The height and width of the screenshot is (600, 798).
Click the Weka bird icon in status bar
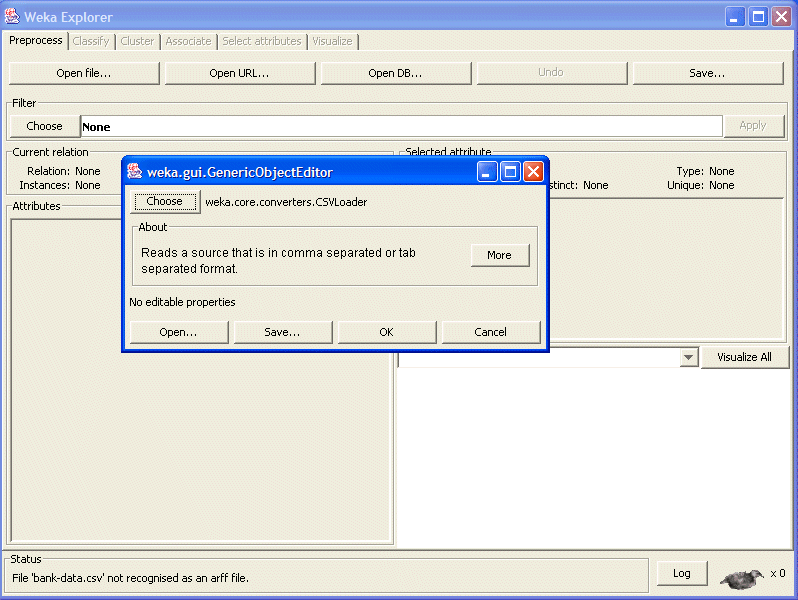(742, 577)
